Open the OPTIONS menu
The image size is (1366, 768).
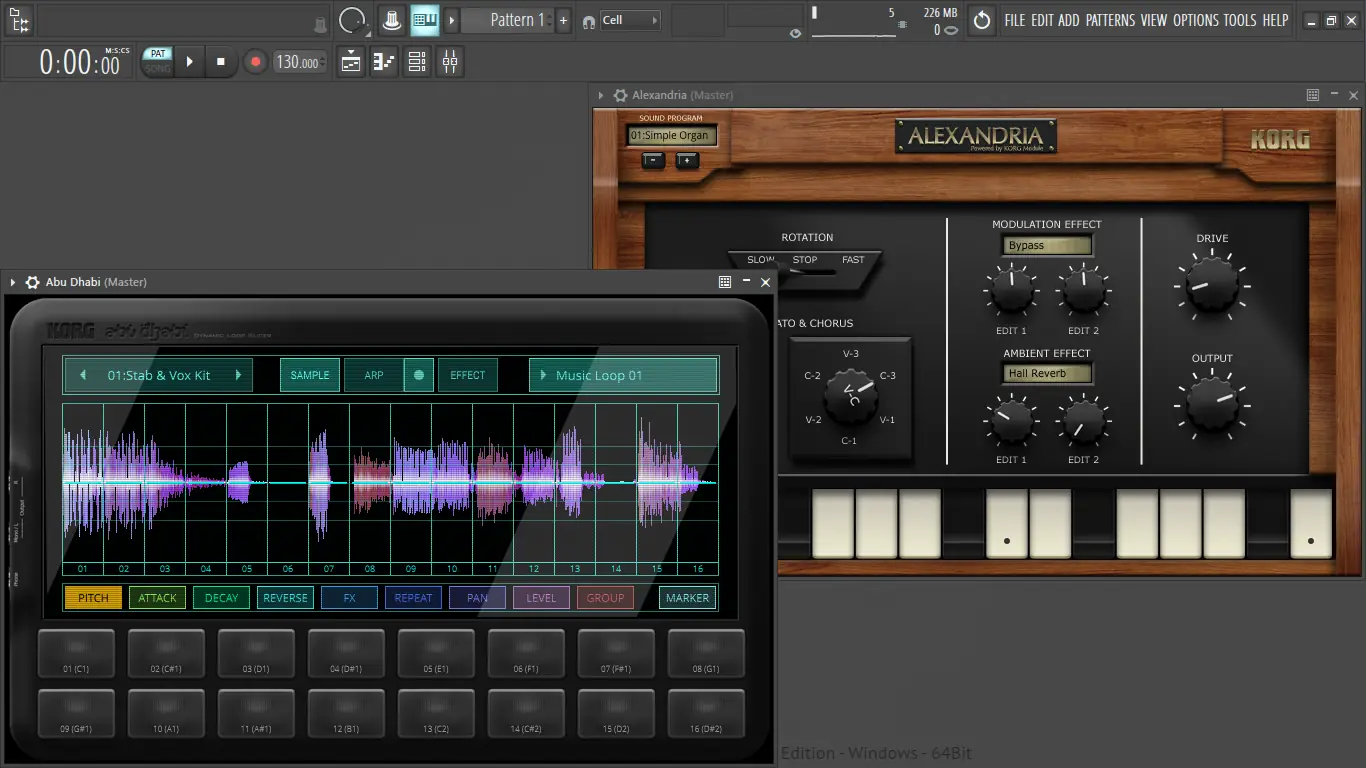point(1195,20)
